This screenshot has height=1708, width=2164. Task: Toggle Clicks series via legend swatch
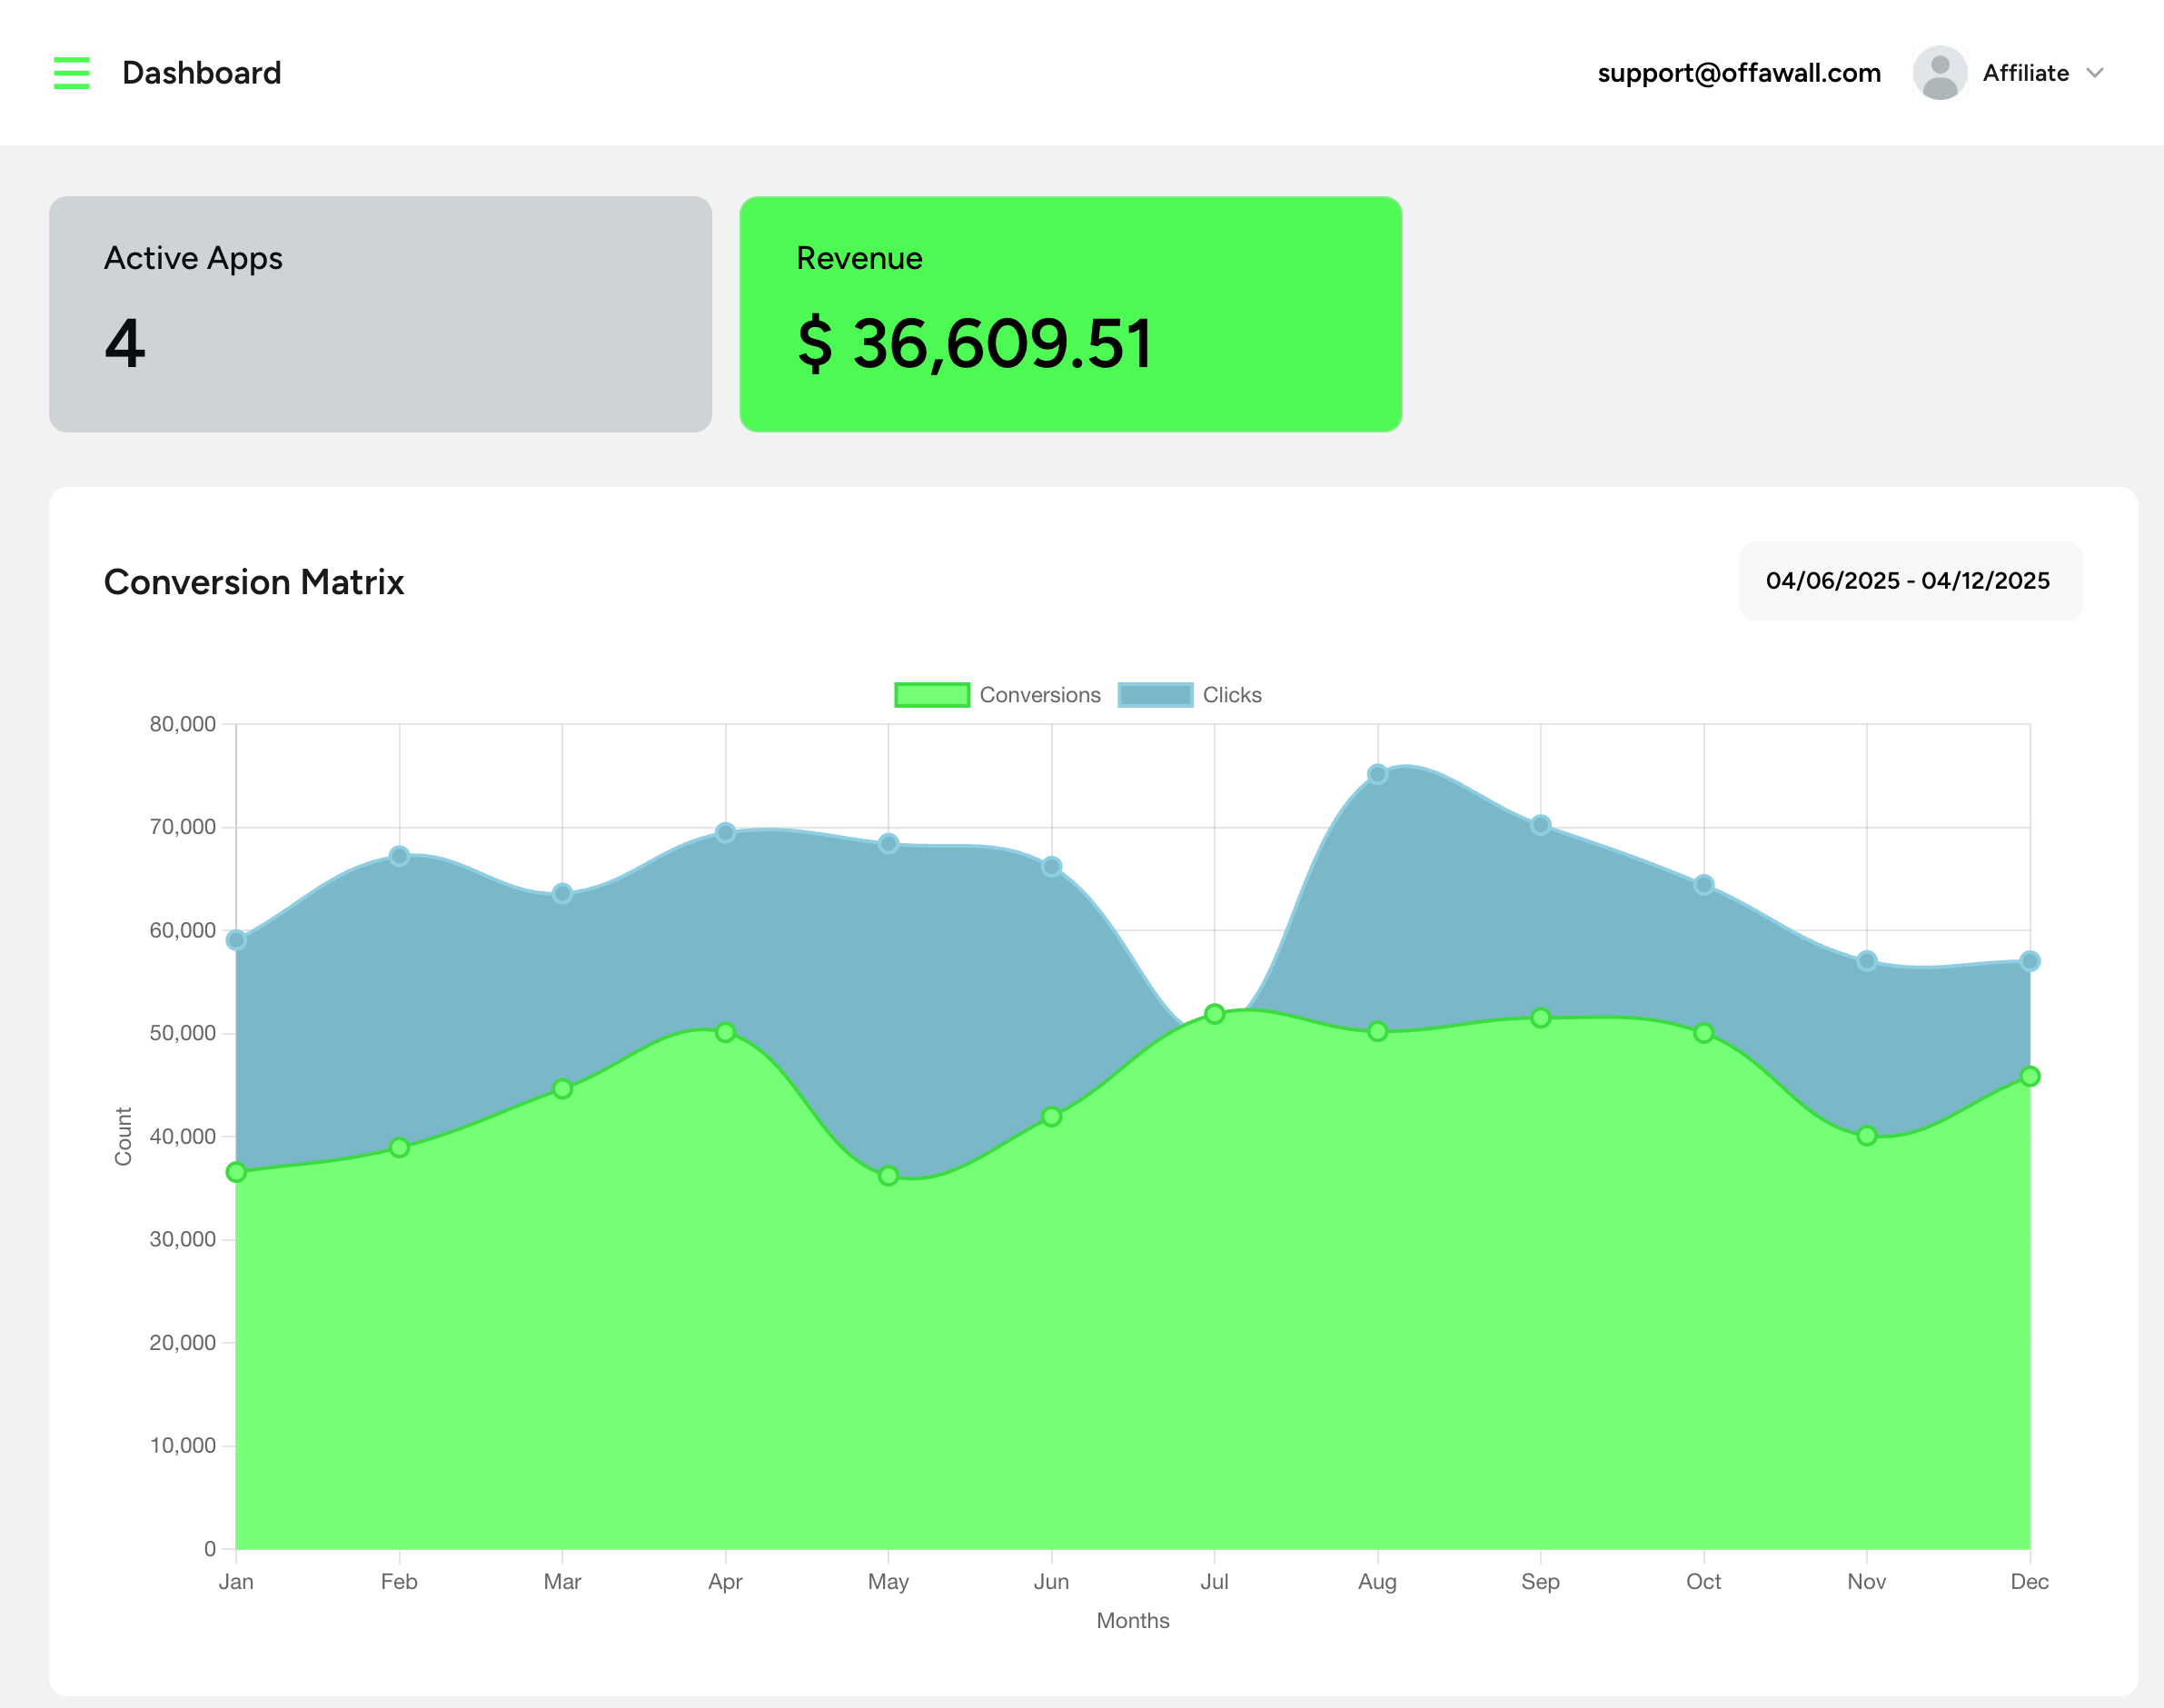pos(1155,695)
